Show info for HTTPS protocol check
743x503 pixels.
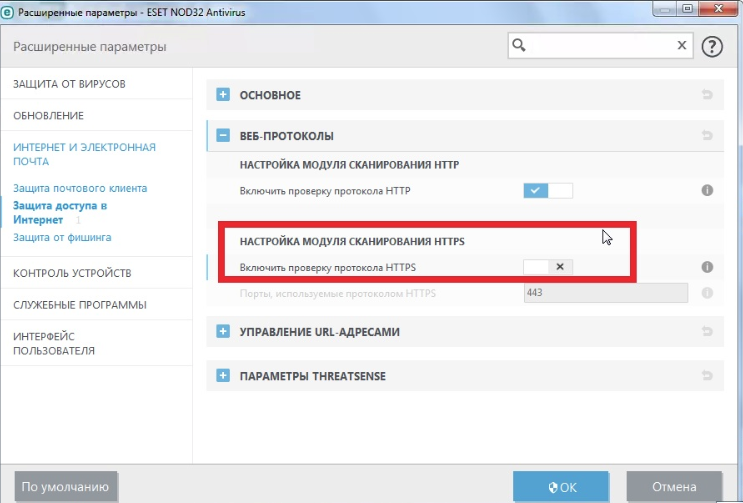(707, 267)
